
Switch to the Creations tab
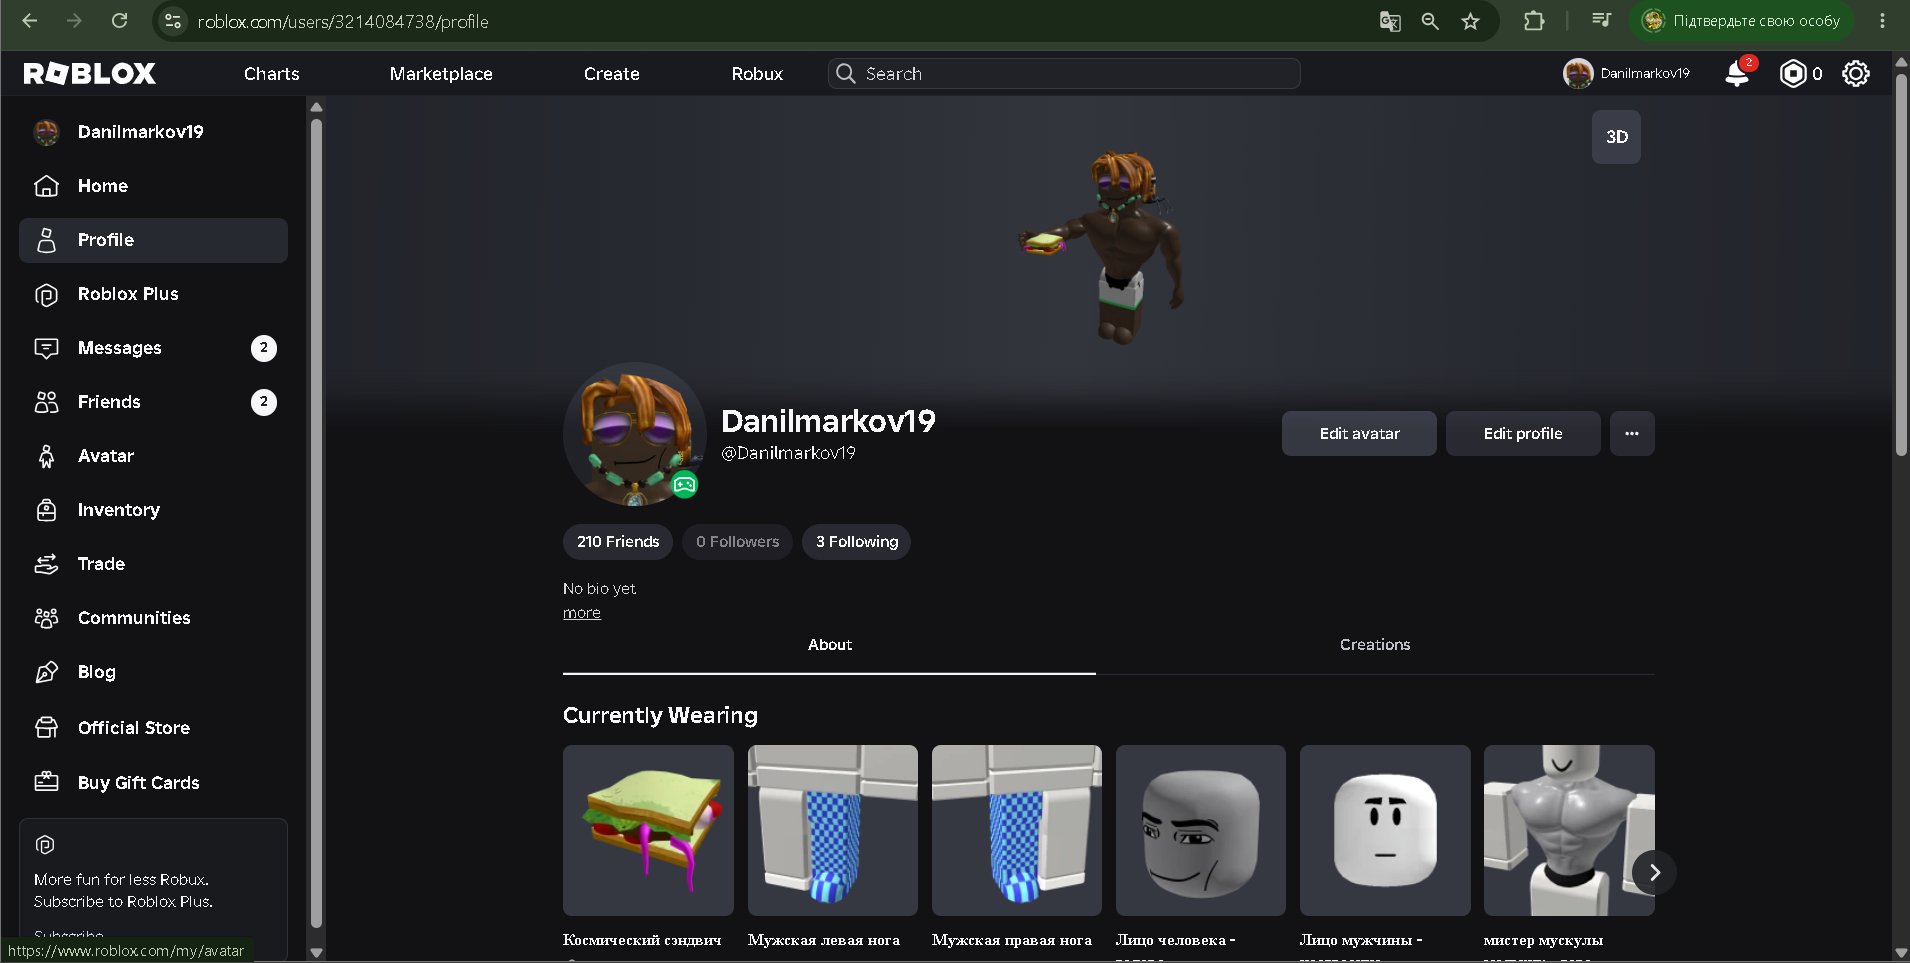[1375, 645]
